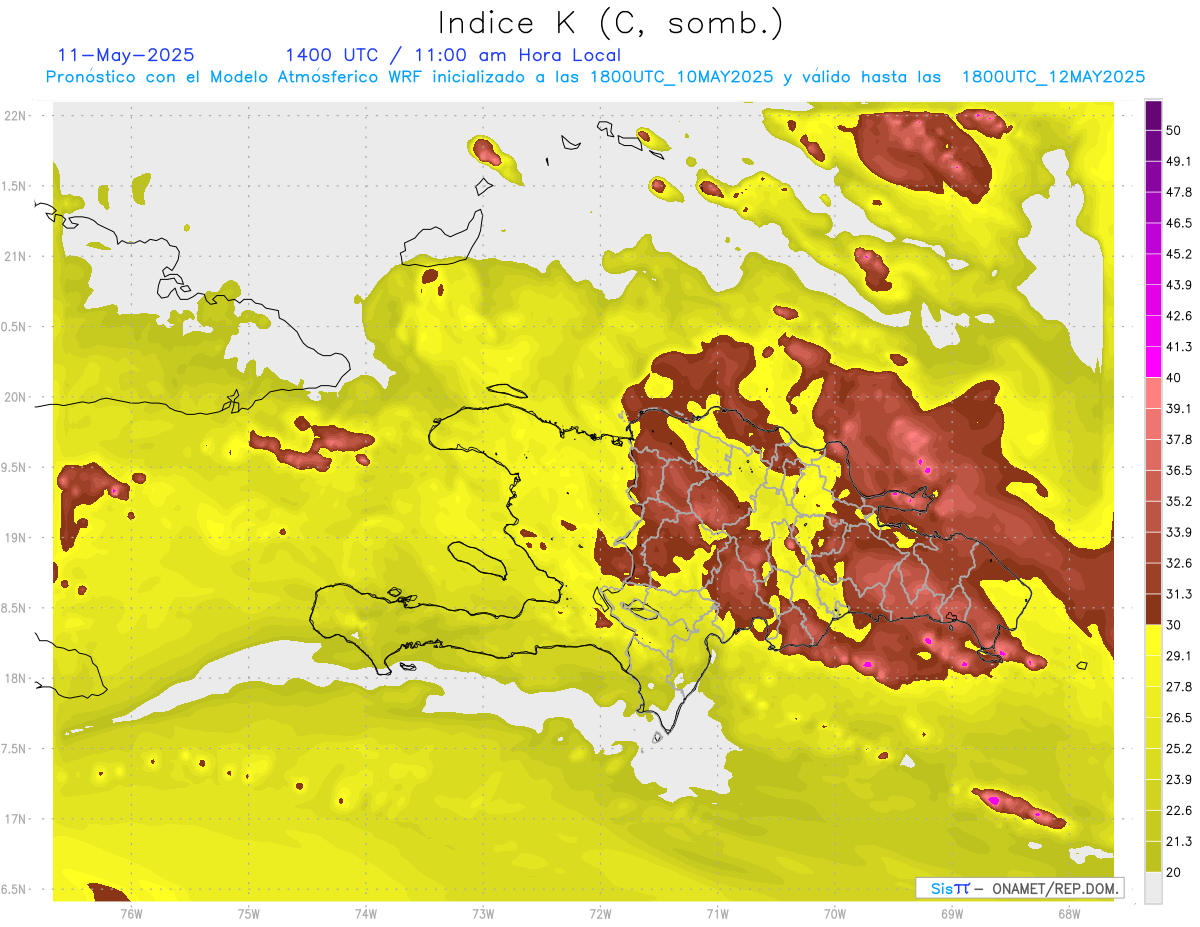
Task: Click the color bar value "23.9"
Action: pos(1179,780)
